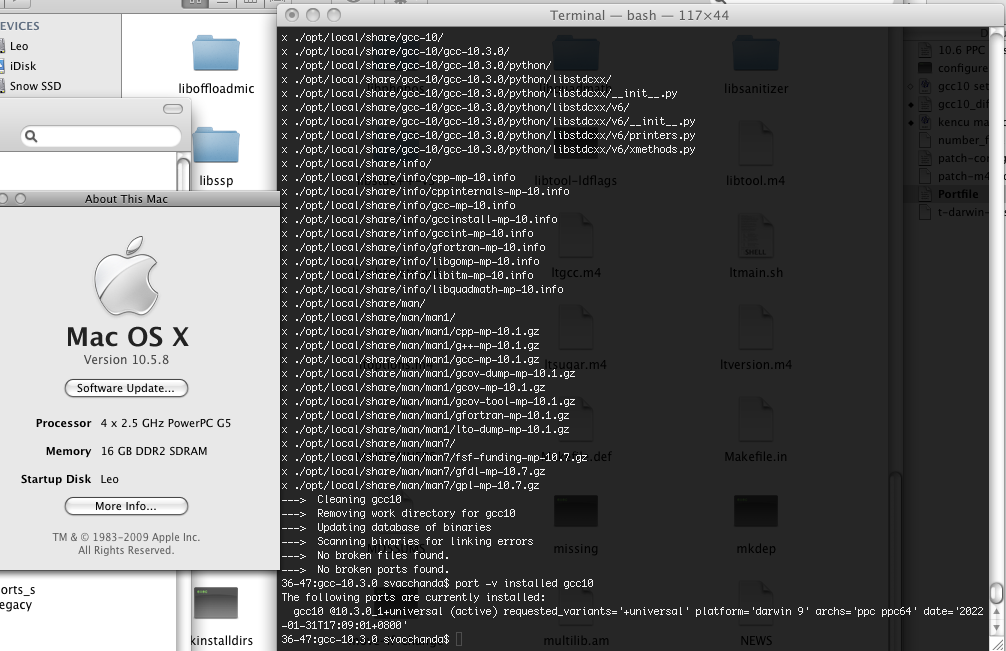Click the Terminal scrollbar down arrow

coord(996,627)
